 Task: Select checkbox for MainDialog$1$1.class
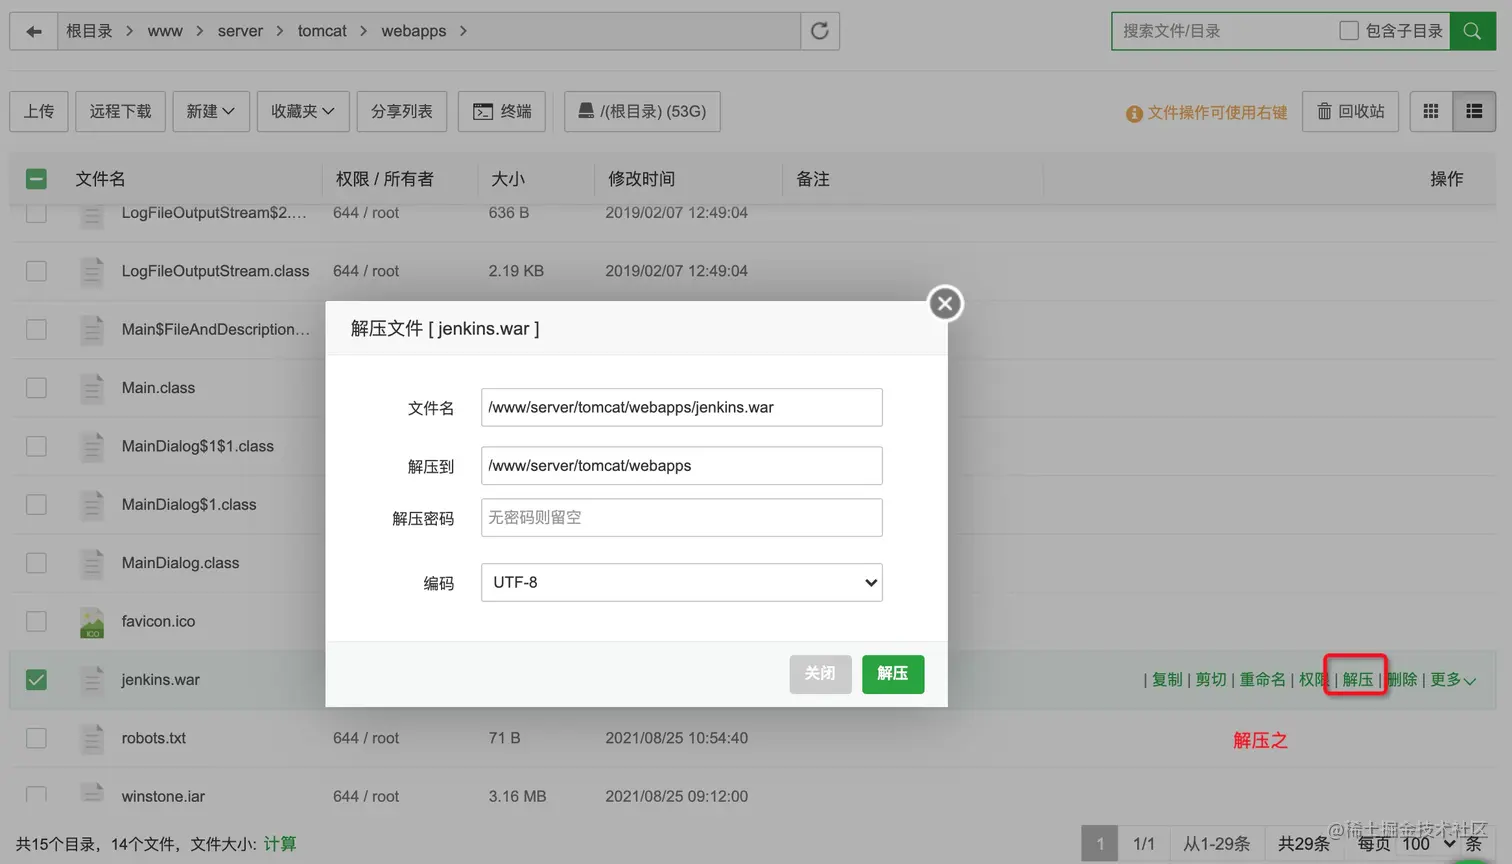[36, 446]
